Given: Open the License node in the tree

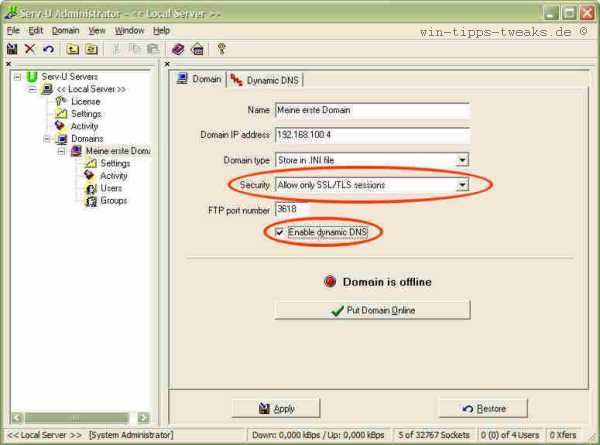Looking at the screenshot, I should [85, 101].
